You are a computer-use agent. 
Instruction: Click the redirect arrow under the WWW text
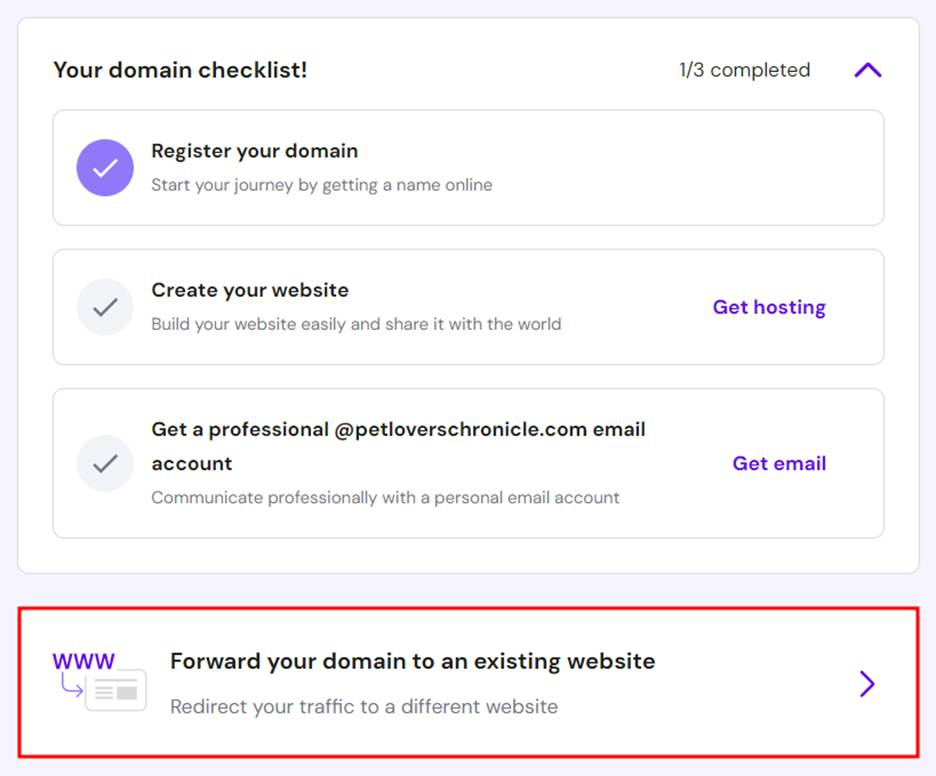72,685
